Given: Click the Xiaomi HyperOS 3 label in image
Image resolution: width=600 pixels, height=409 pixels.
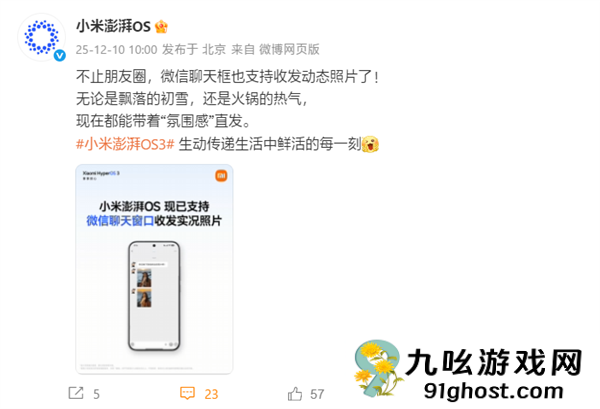Looking at the screenshot, I should tap(101, 173).
